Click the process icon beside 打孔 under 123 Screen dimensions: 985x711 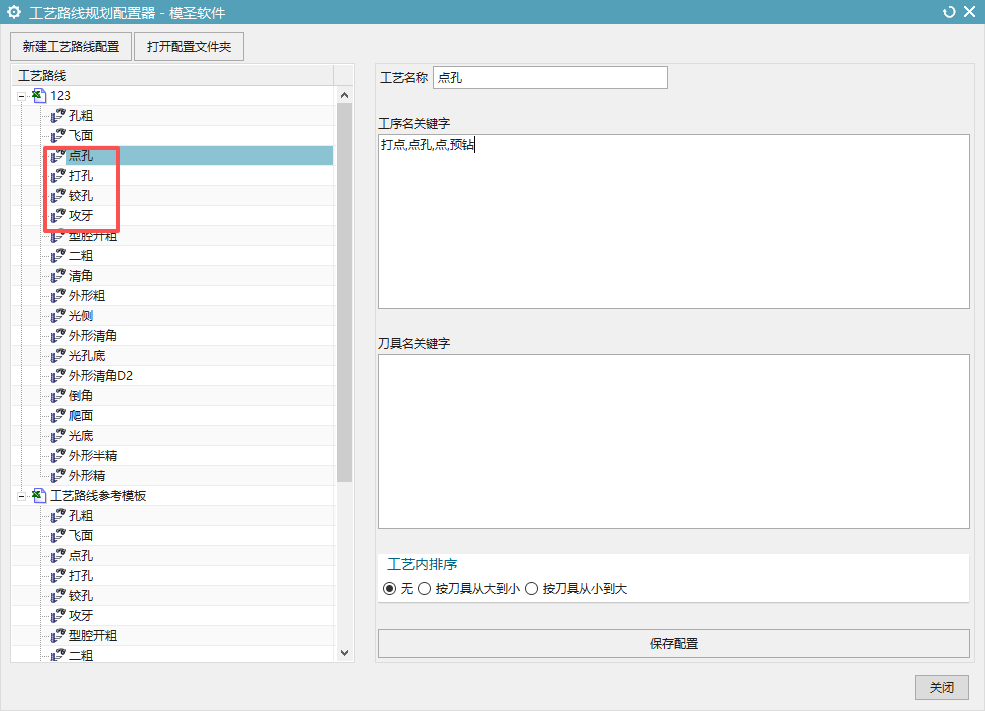coord(58,176)
